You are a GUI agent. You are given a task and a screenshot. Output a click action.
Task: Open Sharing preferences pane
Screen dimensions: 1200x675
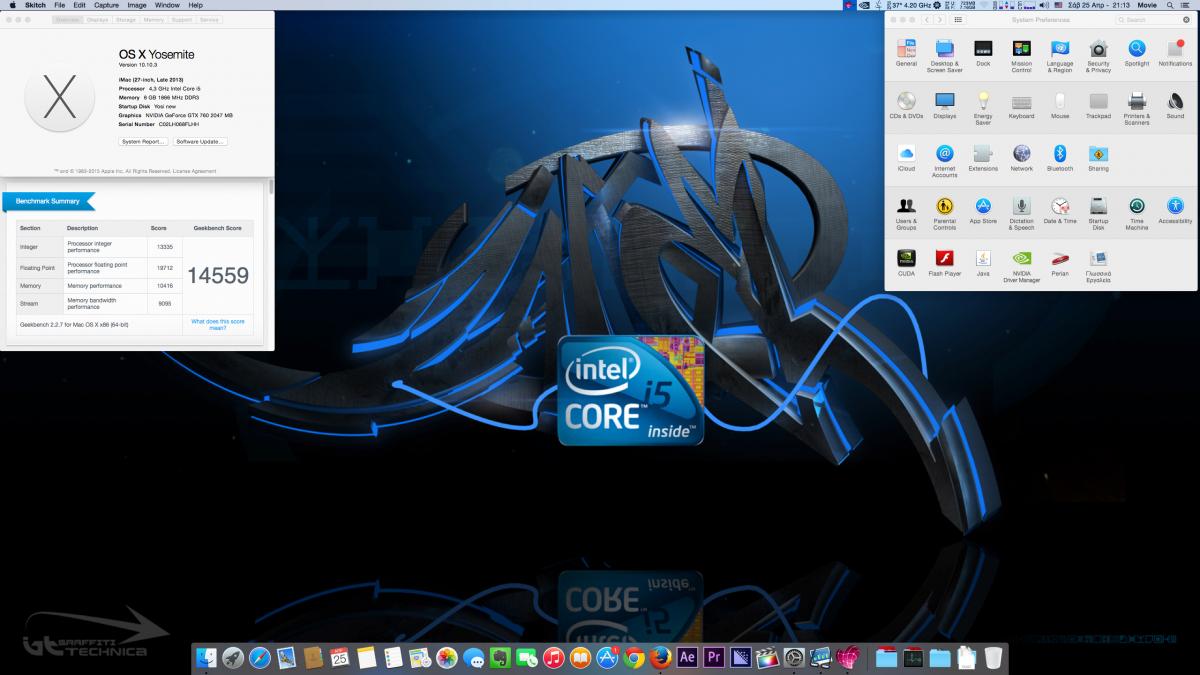(x=1099, y=158)
